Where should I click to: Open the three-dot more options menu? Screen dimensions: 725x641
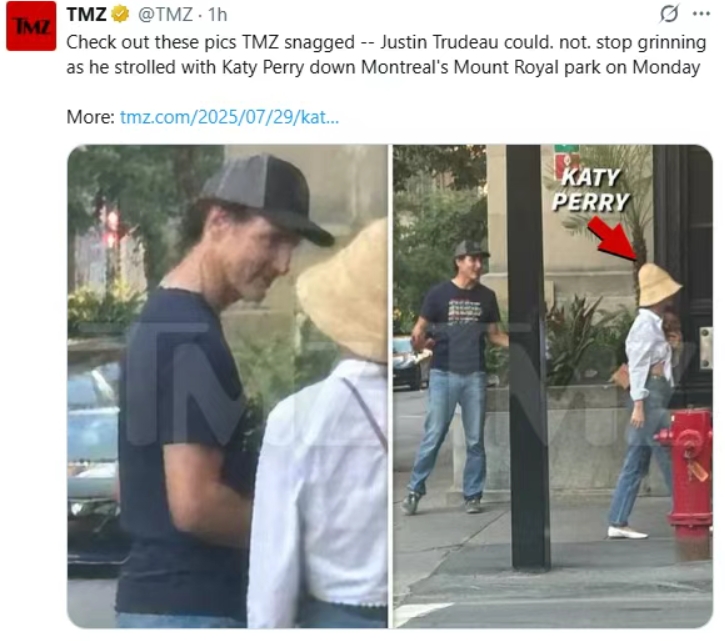tap(701, 14)
